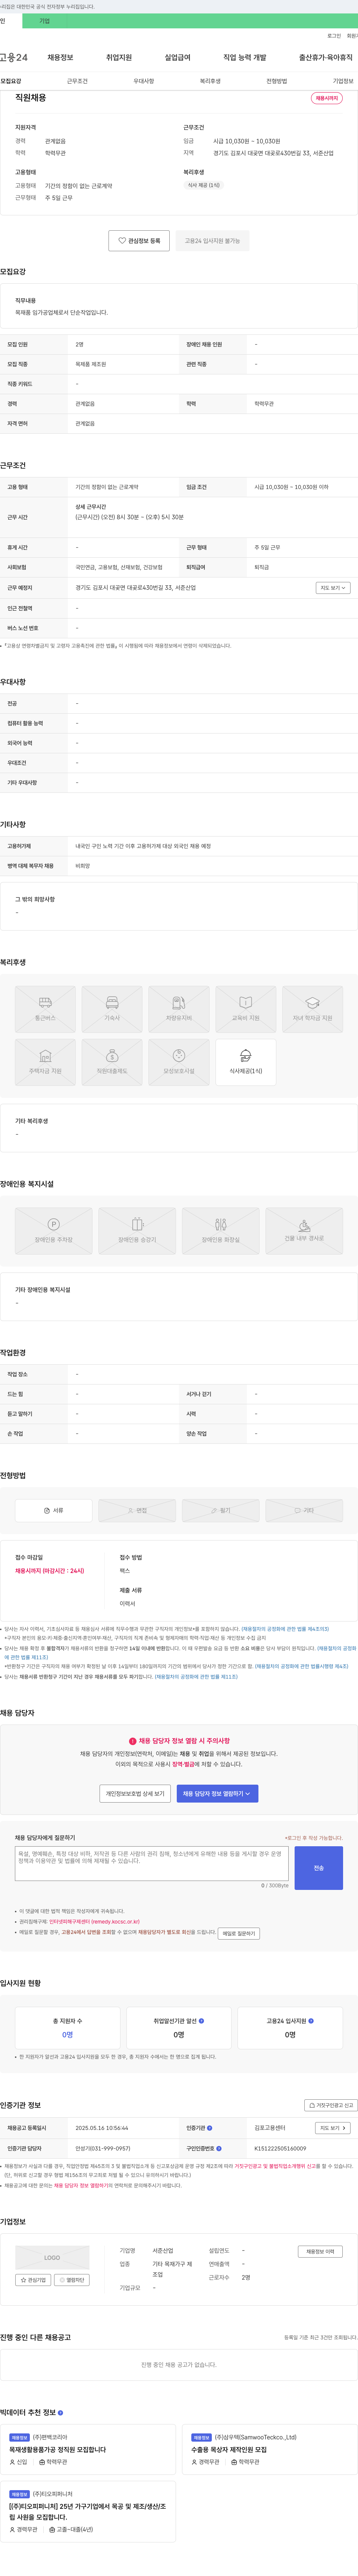Open the 직업 능력 개발 menu
This screenshot has width=358, height=2576.
pos(245,58)
